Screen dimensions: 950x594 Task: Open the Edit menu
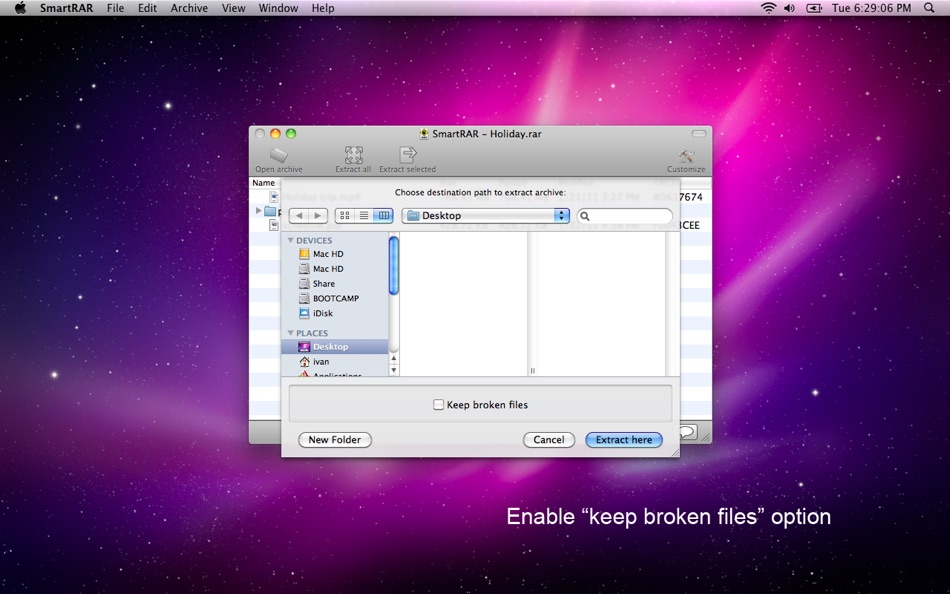pos(147,8)
